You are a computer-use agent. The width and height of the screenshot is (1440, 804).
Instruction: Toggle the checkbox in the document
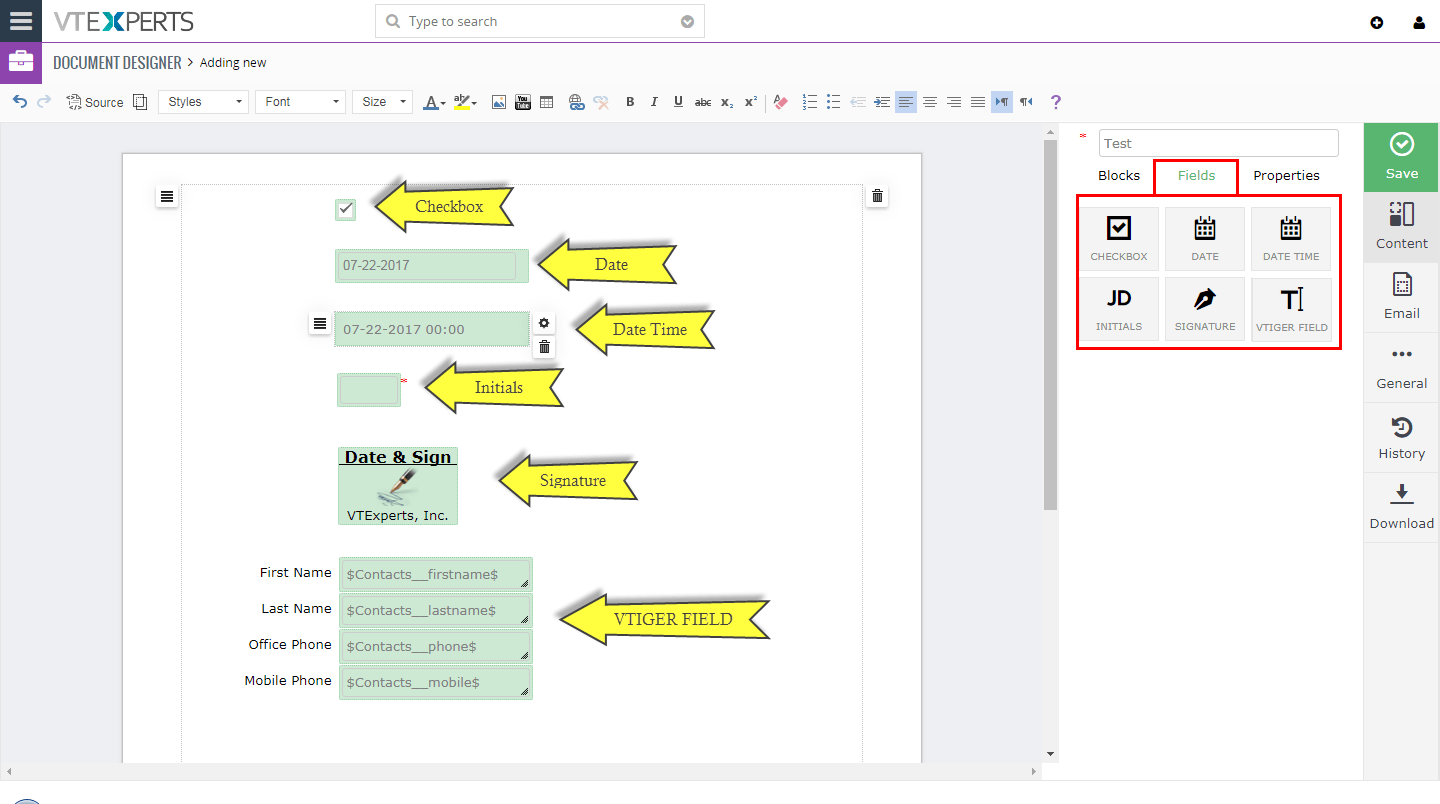pyautogui.click(x=345, y=209)
